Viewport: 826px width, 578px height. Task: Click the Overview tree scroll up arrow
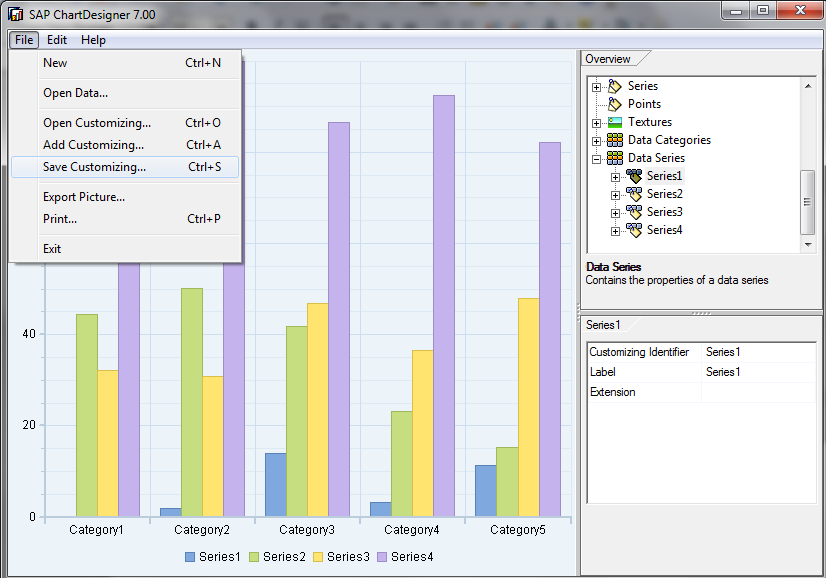click(808, 86)
